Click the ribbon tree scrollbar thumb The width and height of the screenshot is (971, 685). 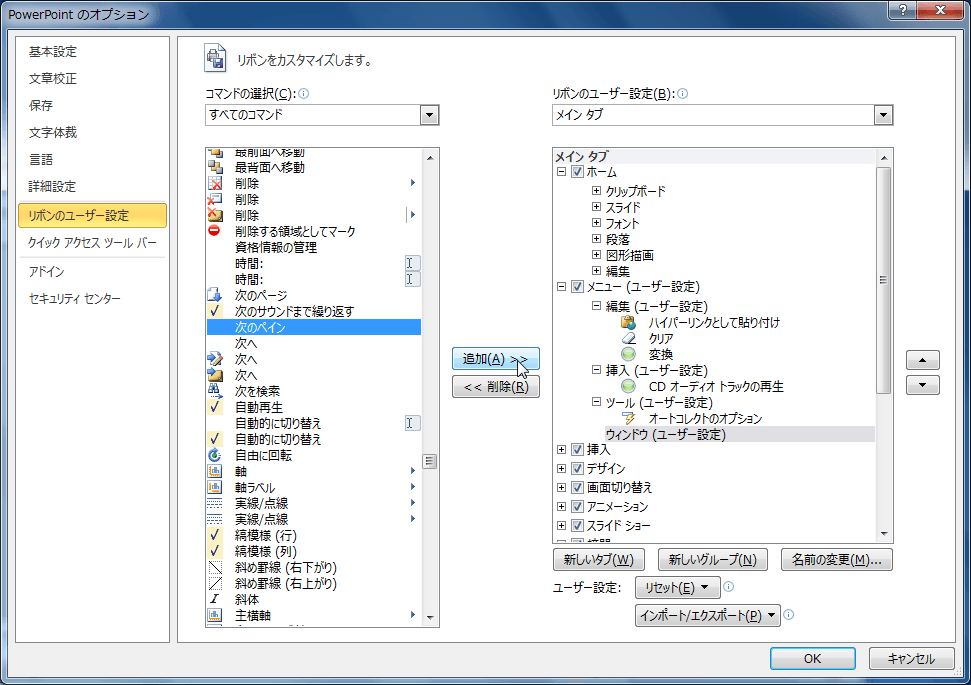[884, 280]
